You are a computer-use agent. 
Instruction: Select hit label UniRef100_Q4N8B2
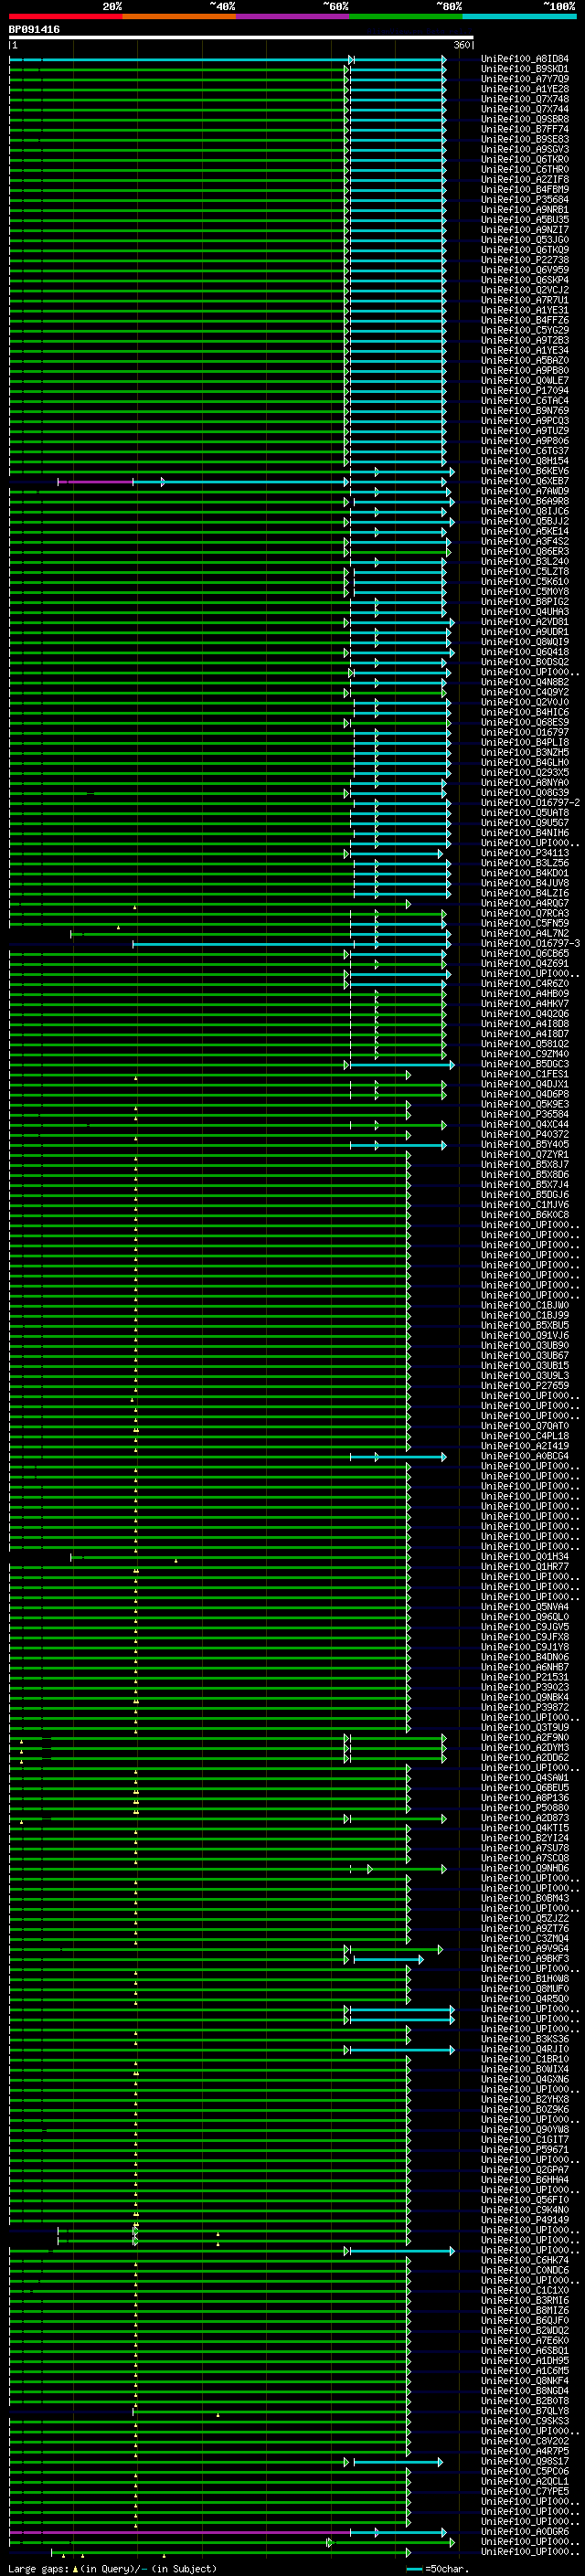click(x=525, y=682)
